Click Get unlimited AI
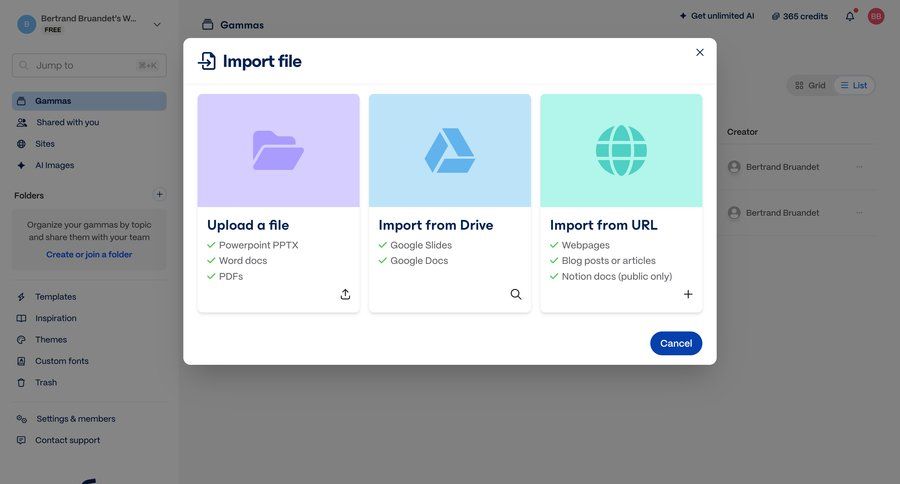900x484 pixels. tap(716, 16)
